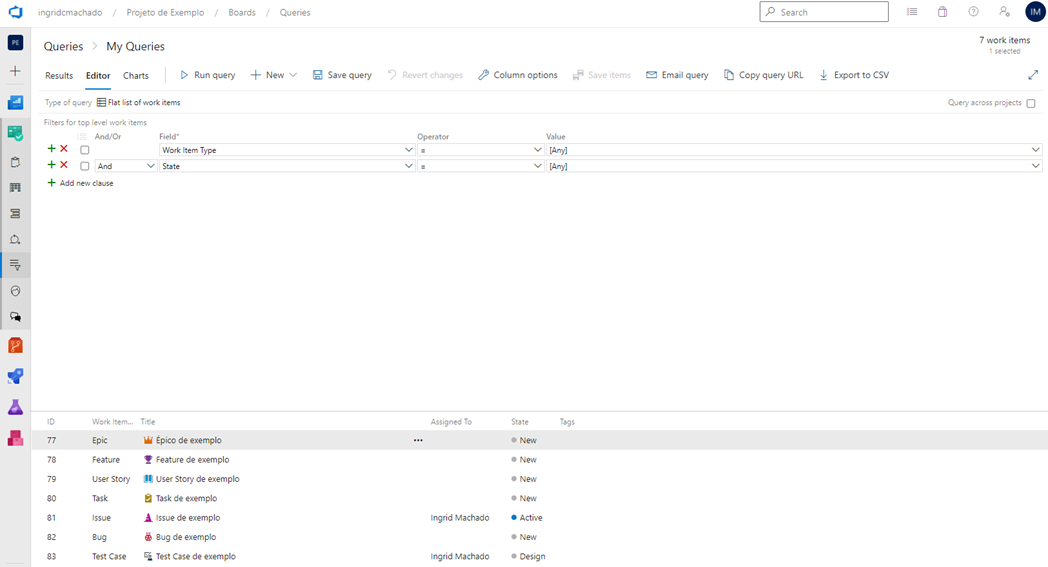Screen dimensions: 1048x567
Task: Select the Editor tab
Action: pos(98,76)
